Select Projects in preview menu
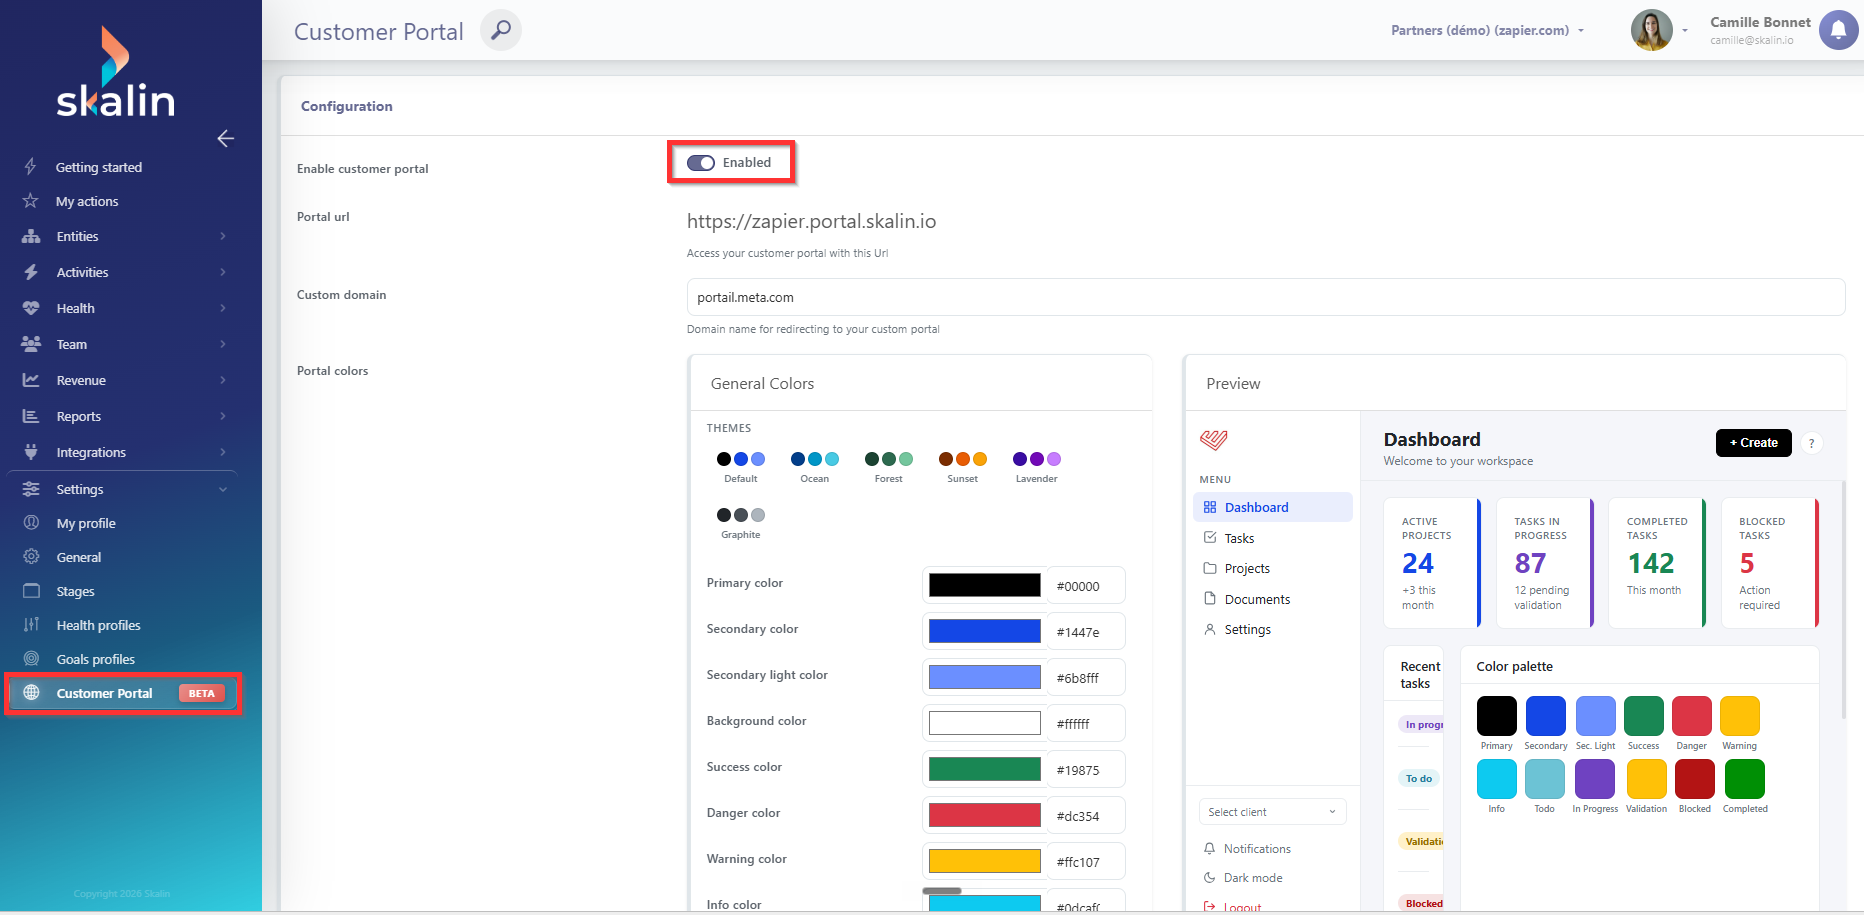Image resolution: width=1864 pixels, height=915 pixels. (1247, 568)
